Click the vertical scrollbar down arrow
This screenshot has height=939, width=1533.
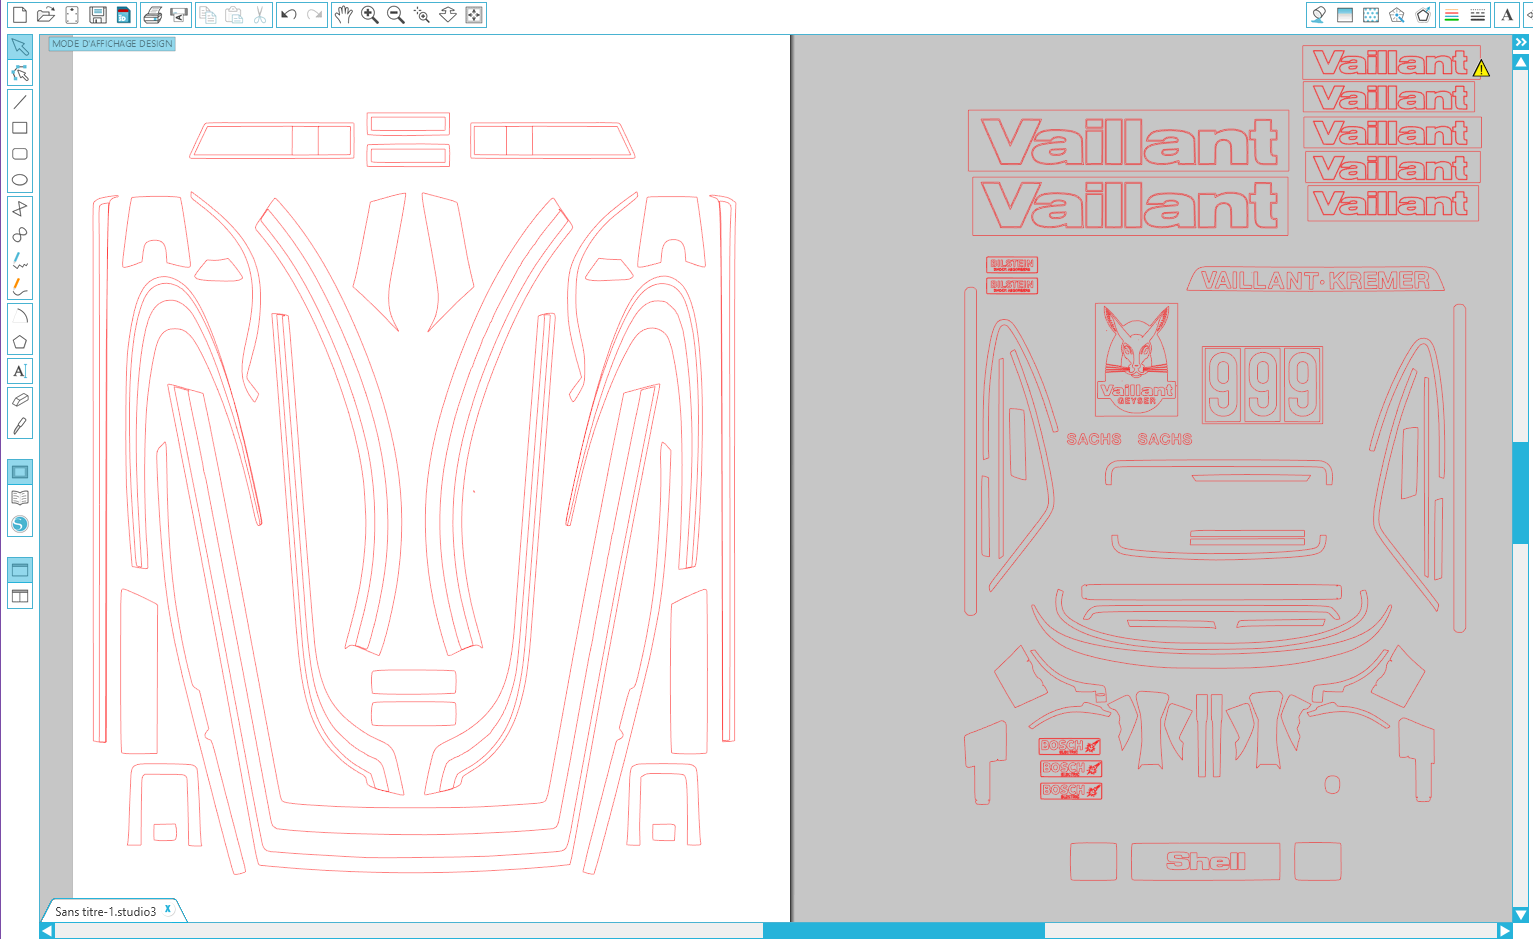click(x=1521, y=914)
